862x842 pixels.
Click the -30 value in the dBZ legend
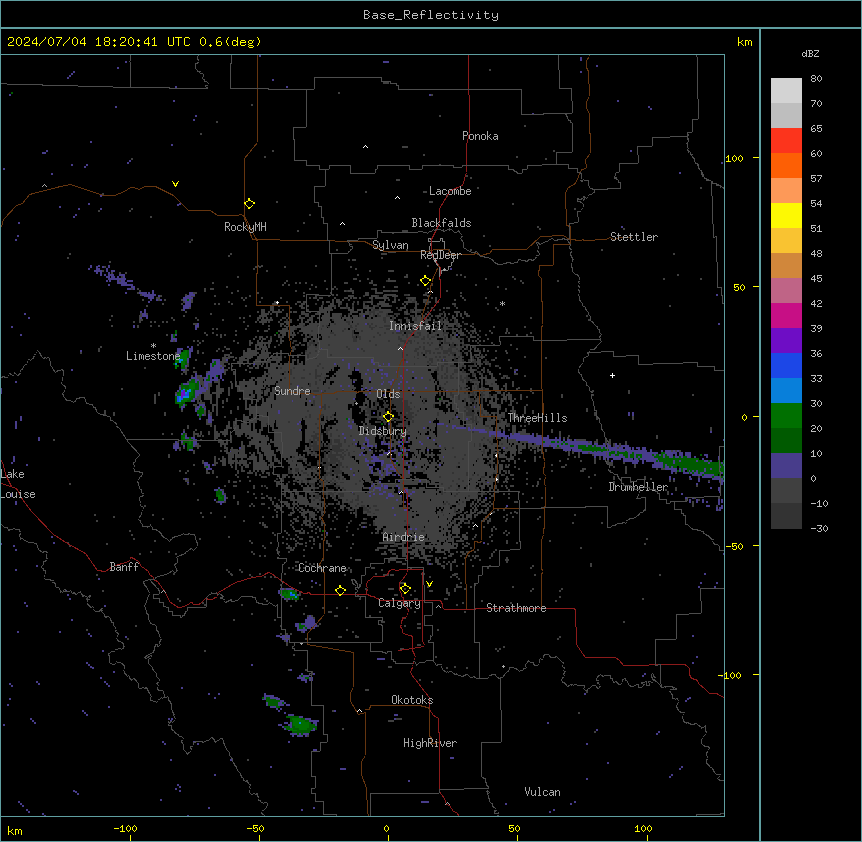pos(819,528)
